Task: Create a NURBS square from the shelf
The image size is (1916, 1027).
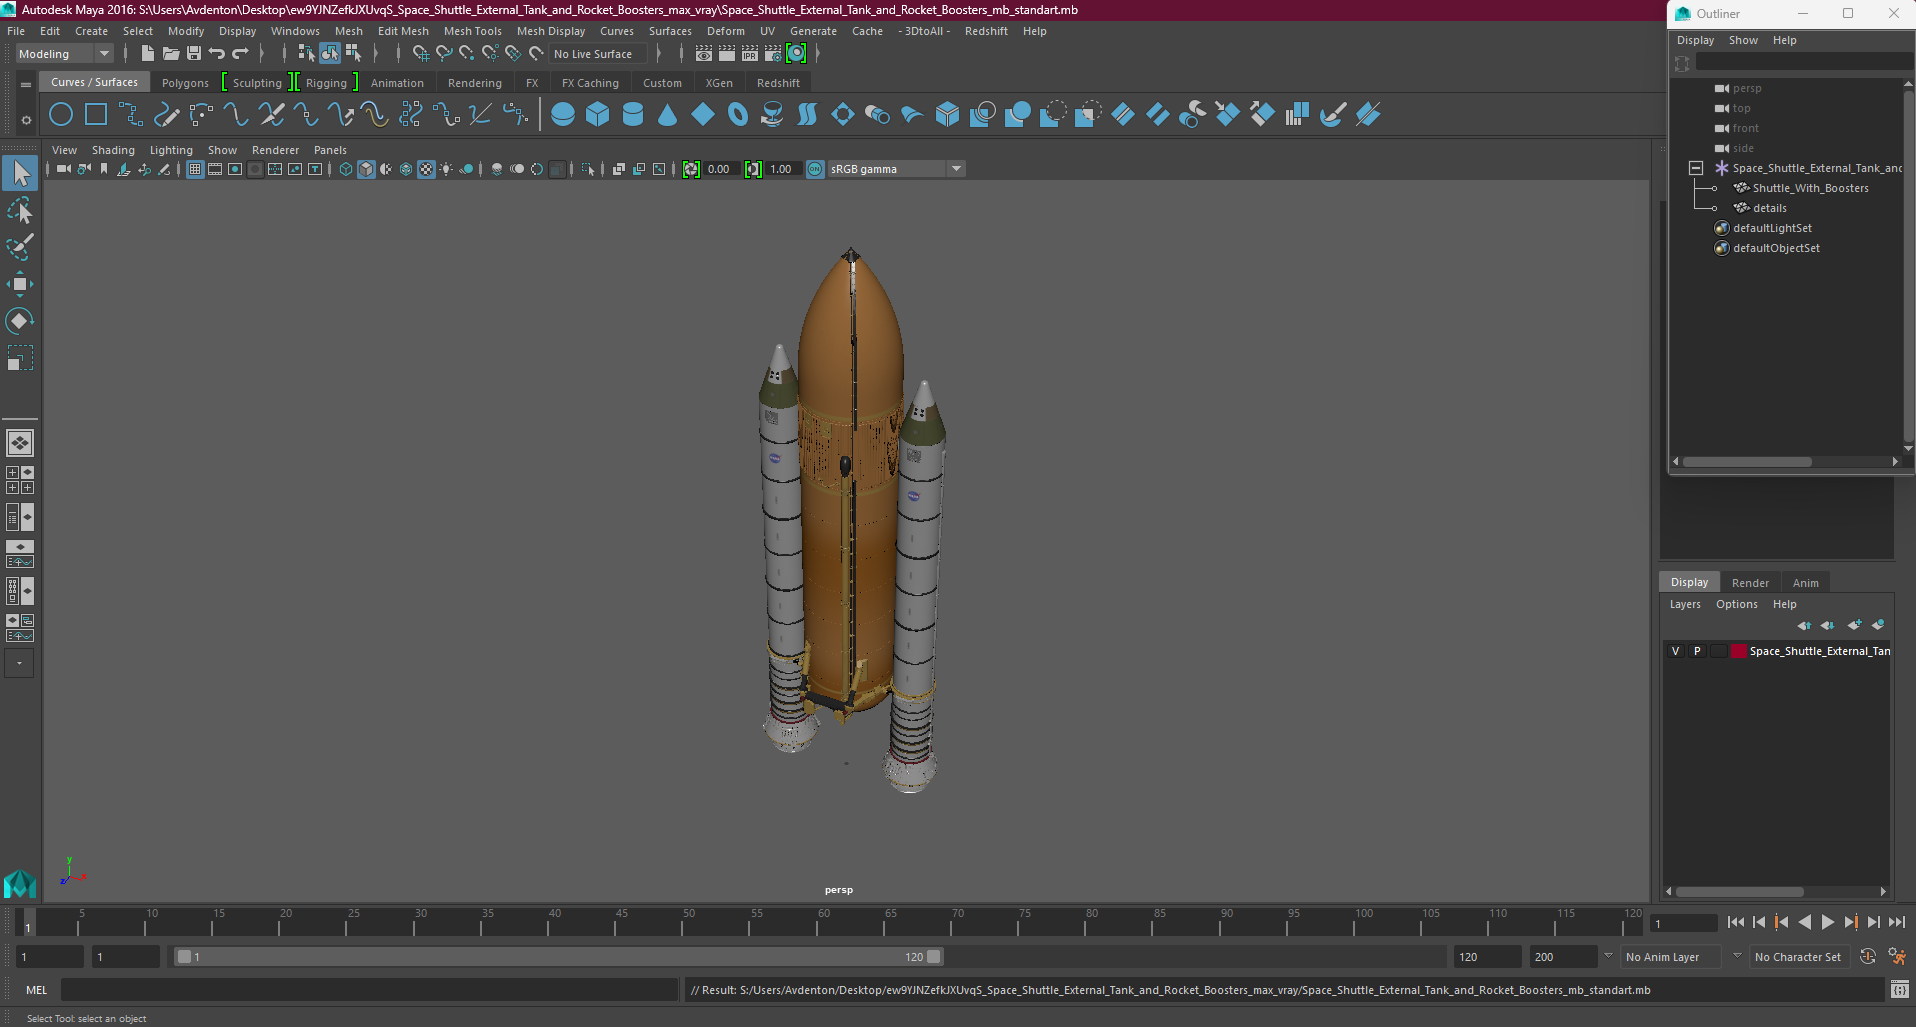Action: click(96, 115)
